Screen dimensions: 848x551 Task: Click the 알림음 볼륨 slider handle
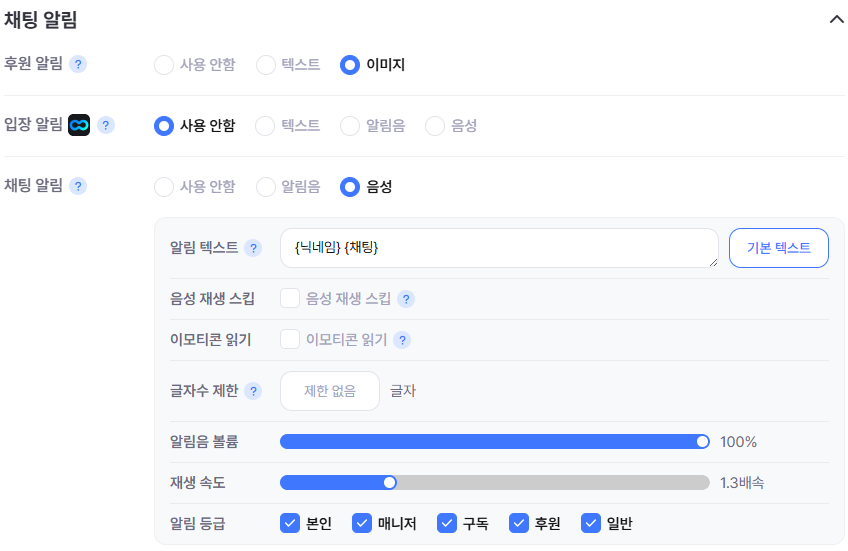tap(703, 442)
